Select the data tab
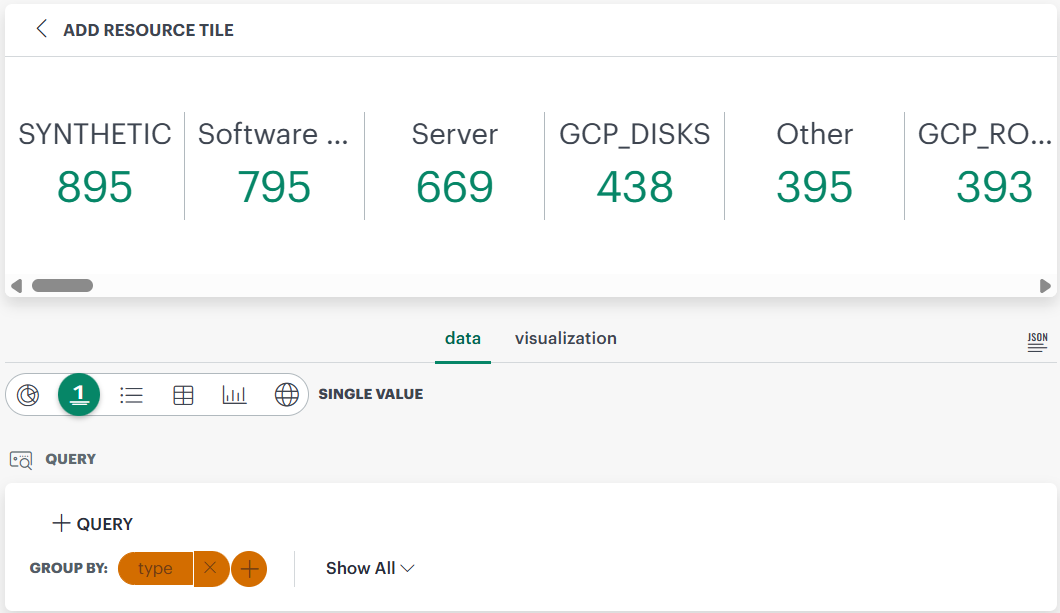This screenshot has height=613, width=1060. (463, 338)
